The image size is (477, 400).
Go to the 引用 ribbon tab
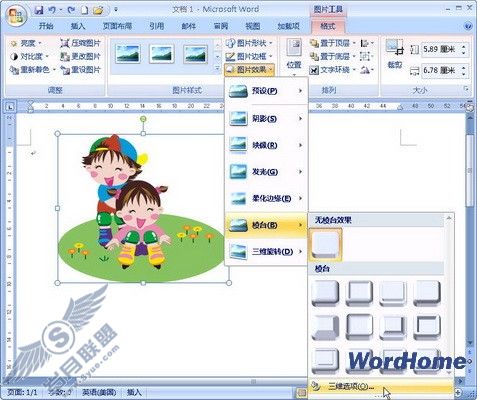157,26
